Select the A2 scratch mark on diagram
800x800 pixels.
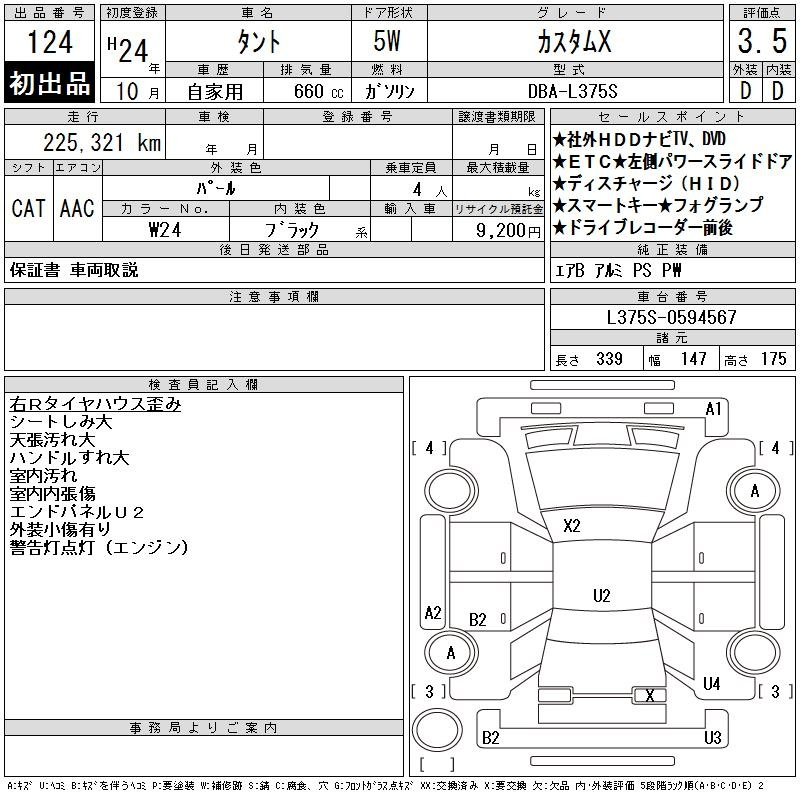[x=433, y=613]
